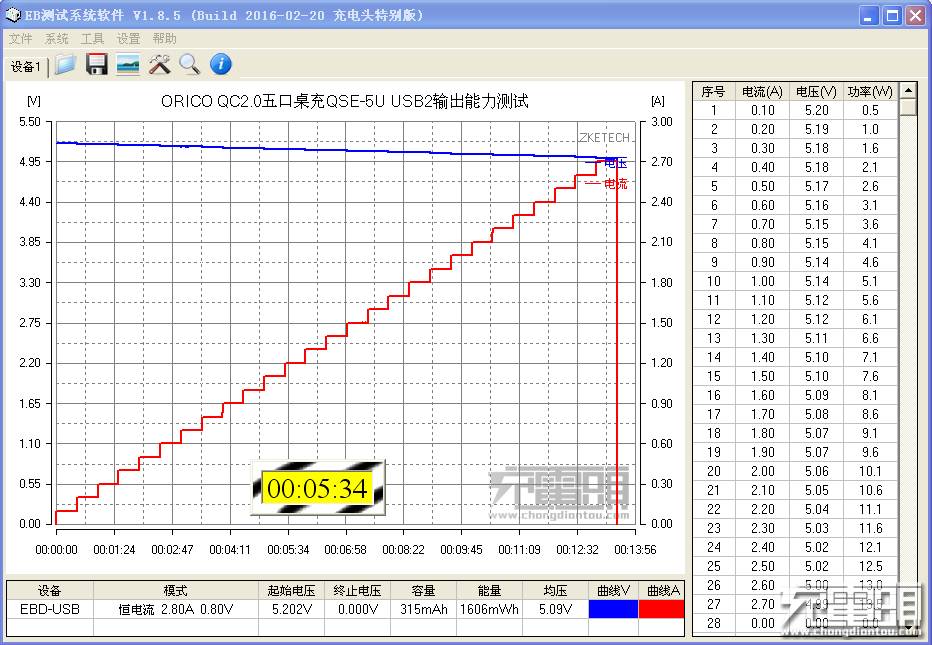Select row 1 in data table
Screen dimensions: 932x645
coord(795,110)
